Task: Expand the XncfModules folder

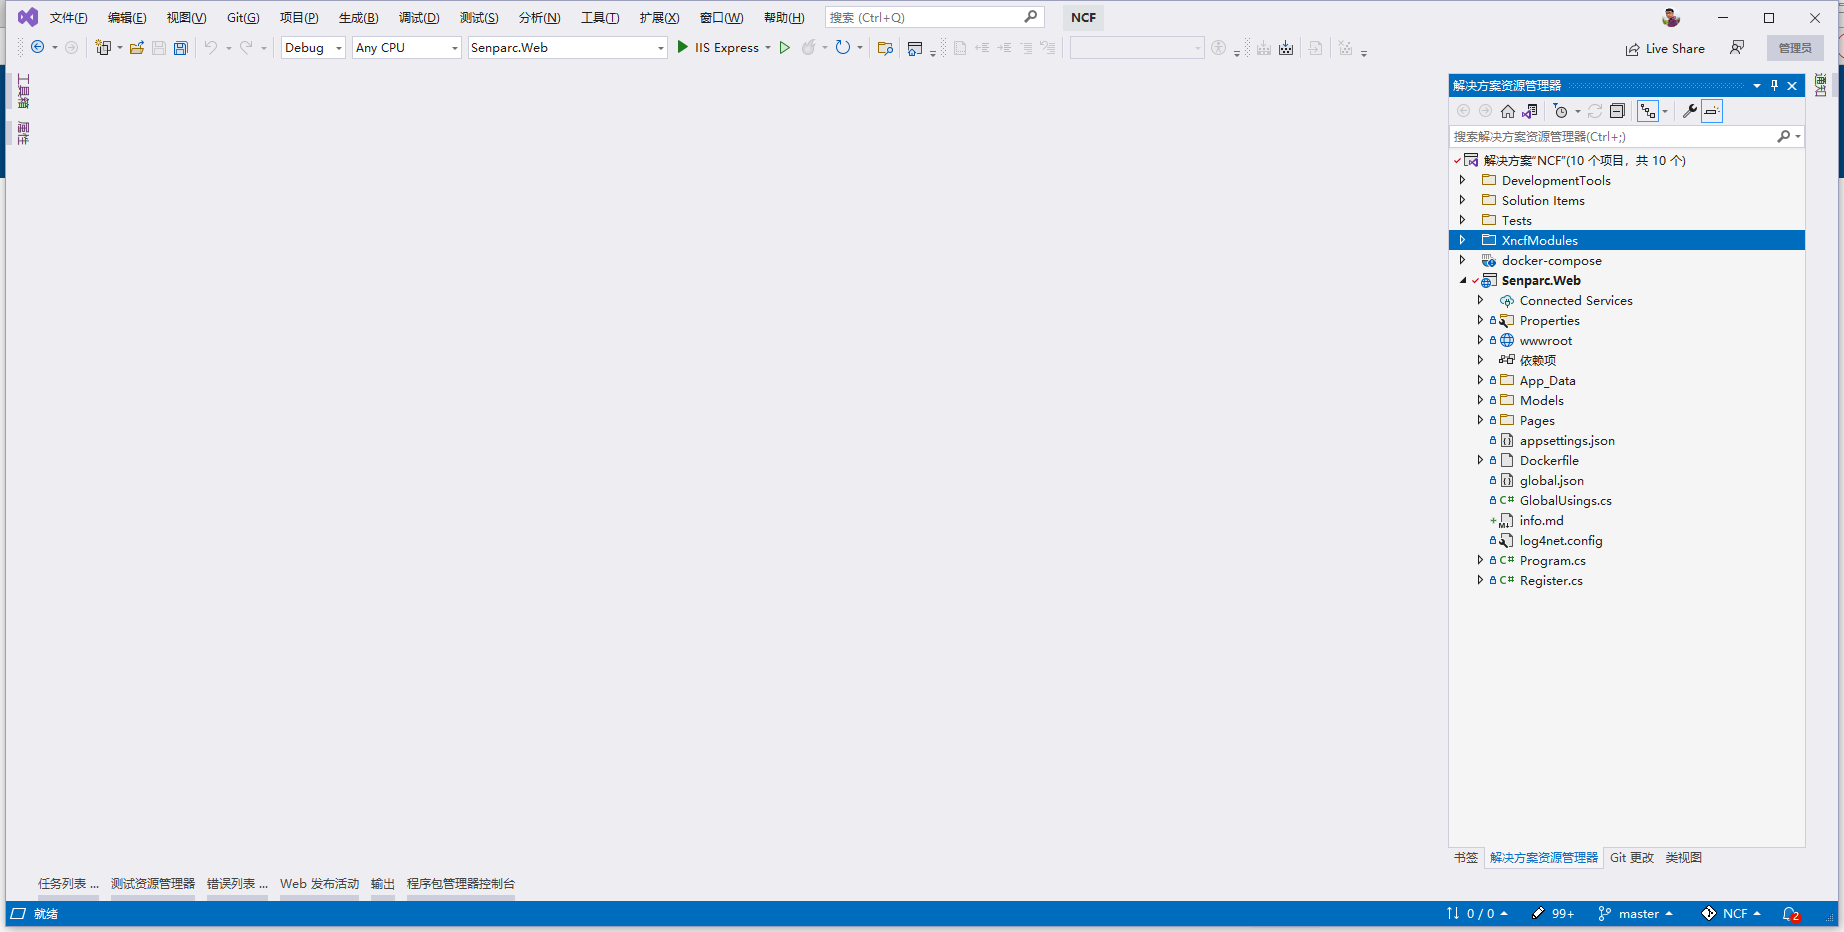Action: [x=1463, y=240]
